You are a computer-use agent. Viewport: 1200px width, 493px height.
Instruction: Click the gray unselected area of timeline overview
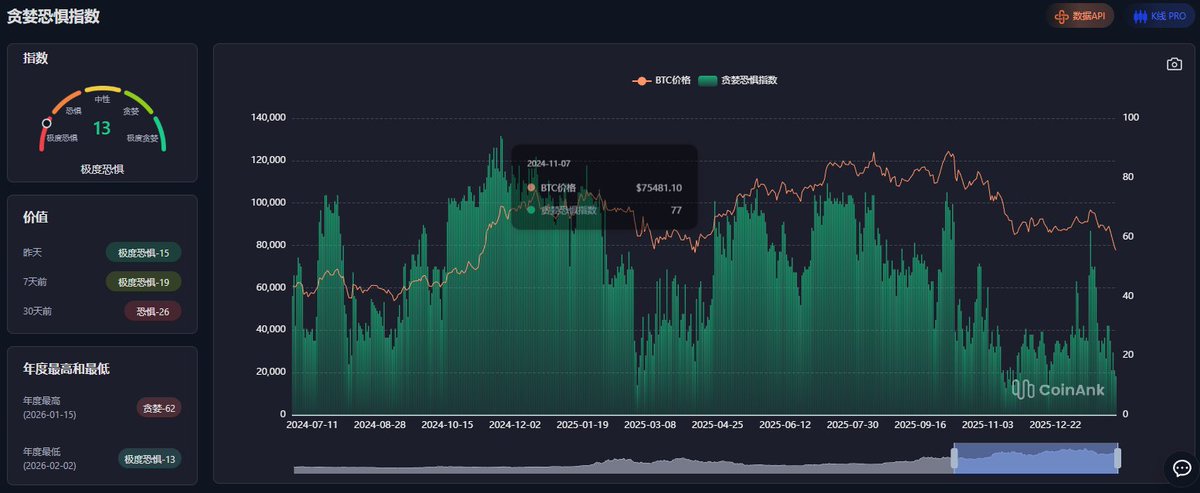click(x=620, y=463)
